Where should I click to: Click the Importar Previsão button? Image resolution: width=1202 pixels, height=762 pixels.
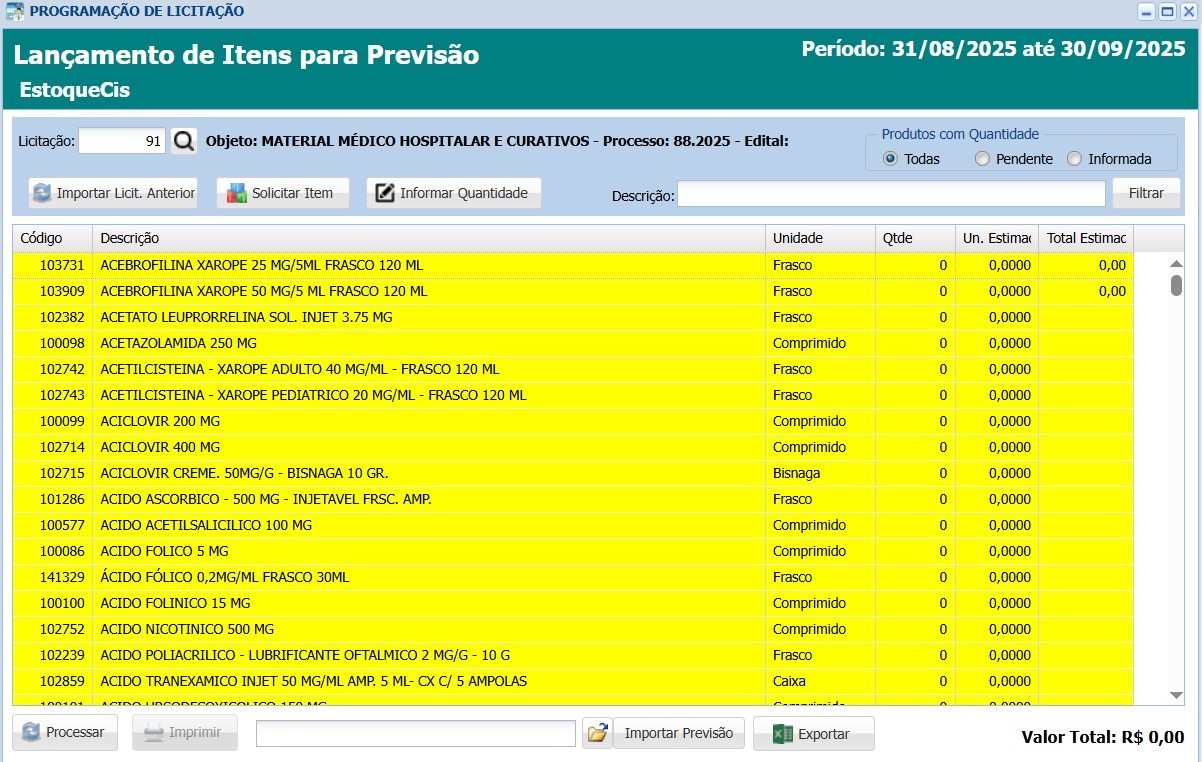pyautogui.click(x=679, y=733)
